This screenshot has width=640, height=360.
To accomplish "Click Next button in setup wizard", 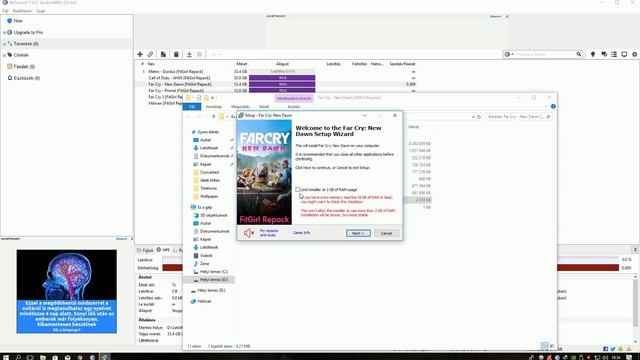I will [358, 233].
